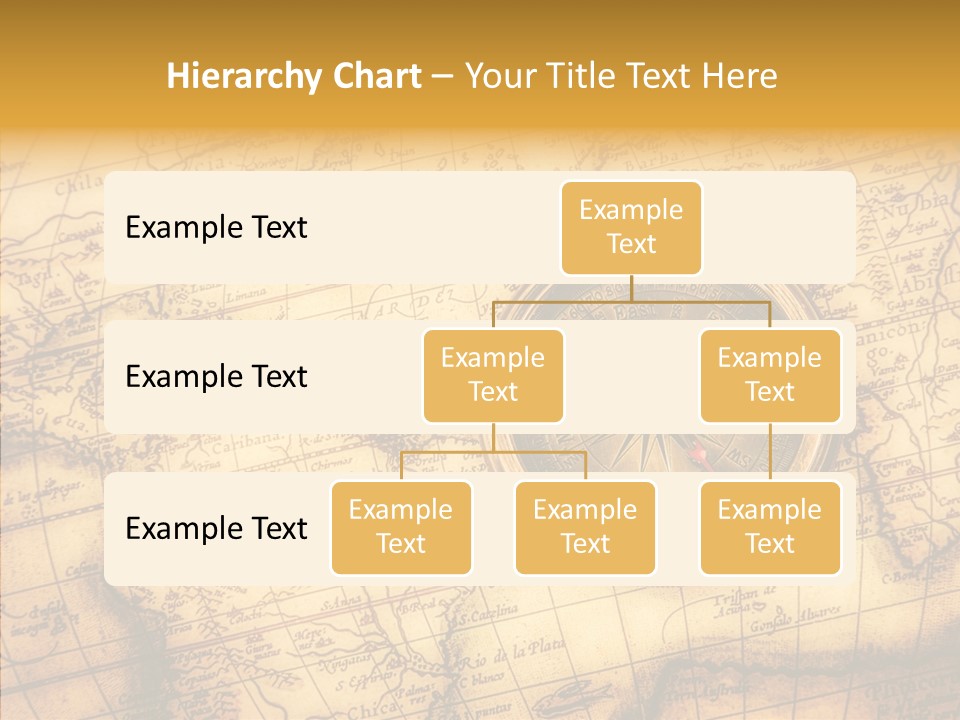Click the first row label Example Text

(x=216, y=228)
